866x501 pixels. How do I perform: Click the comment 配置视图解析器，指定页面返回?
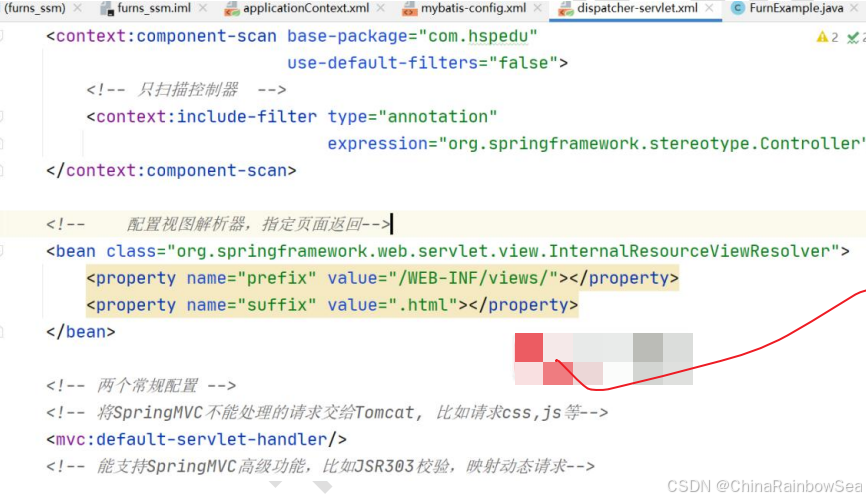(x=218, y=224)
